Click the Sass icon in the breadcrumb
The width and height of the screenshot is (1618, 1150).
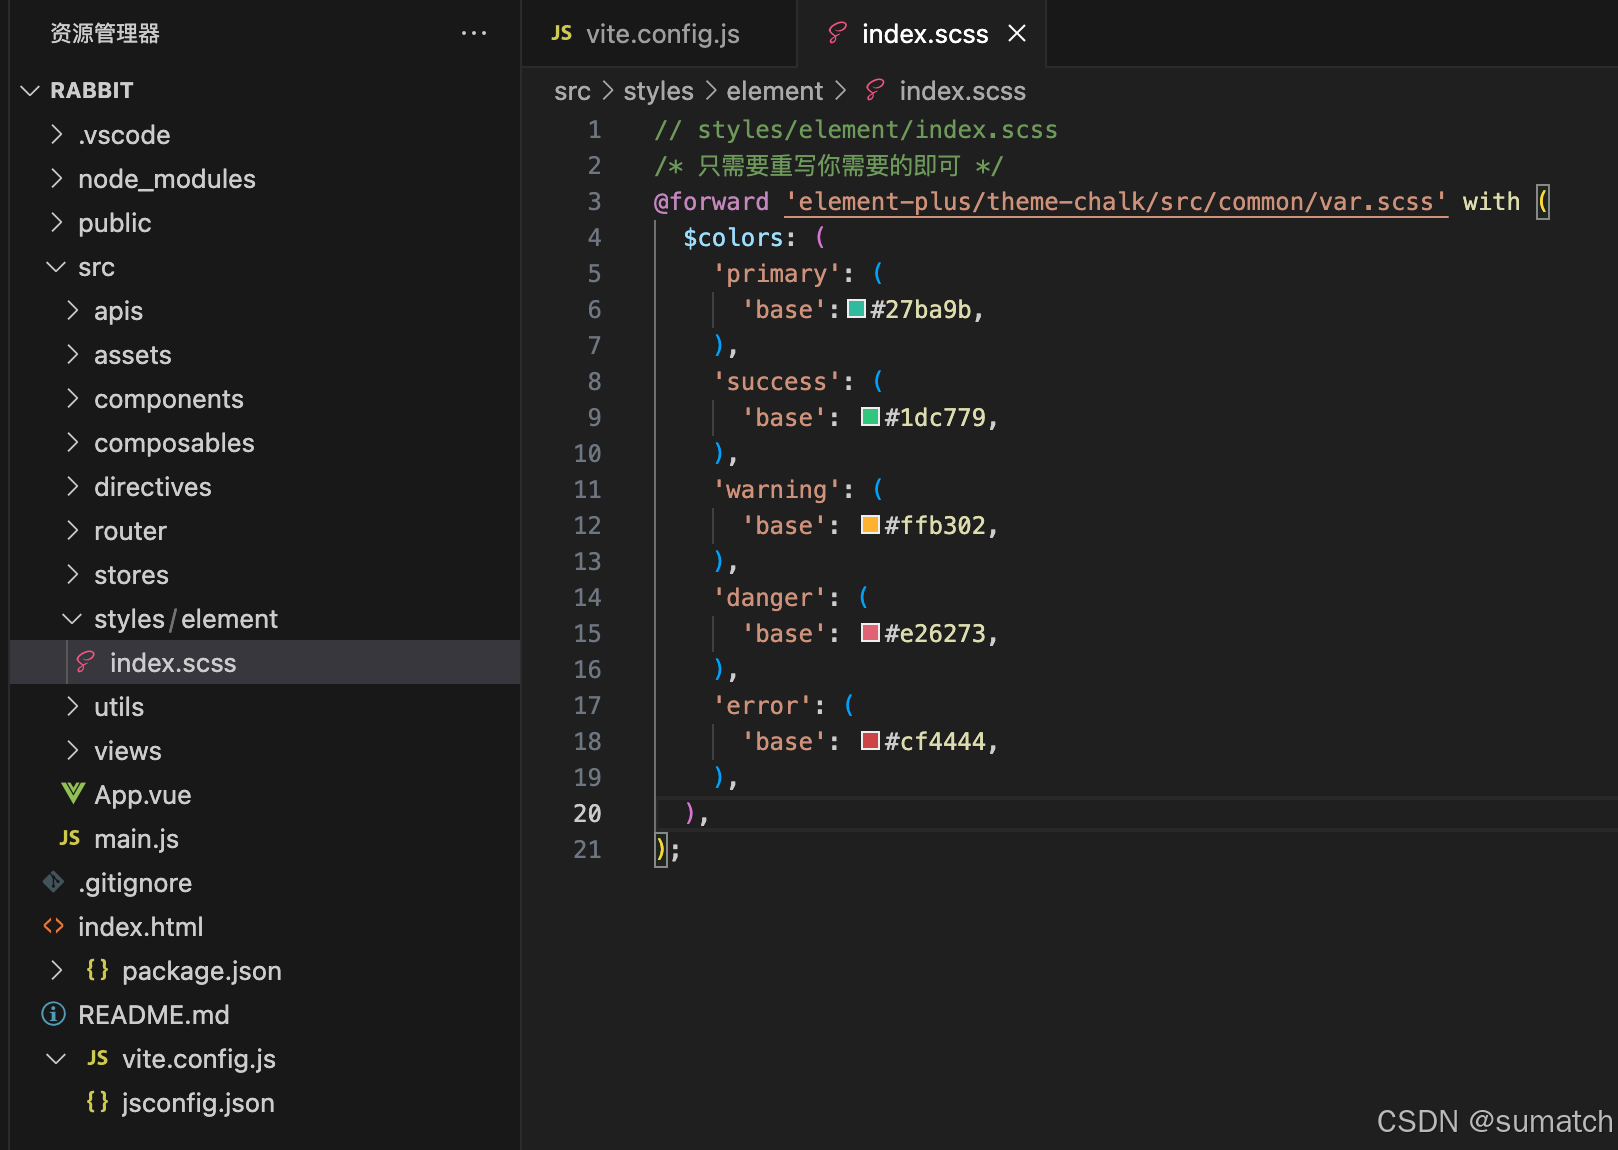pyautogui.click(x=874, y=90)
